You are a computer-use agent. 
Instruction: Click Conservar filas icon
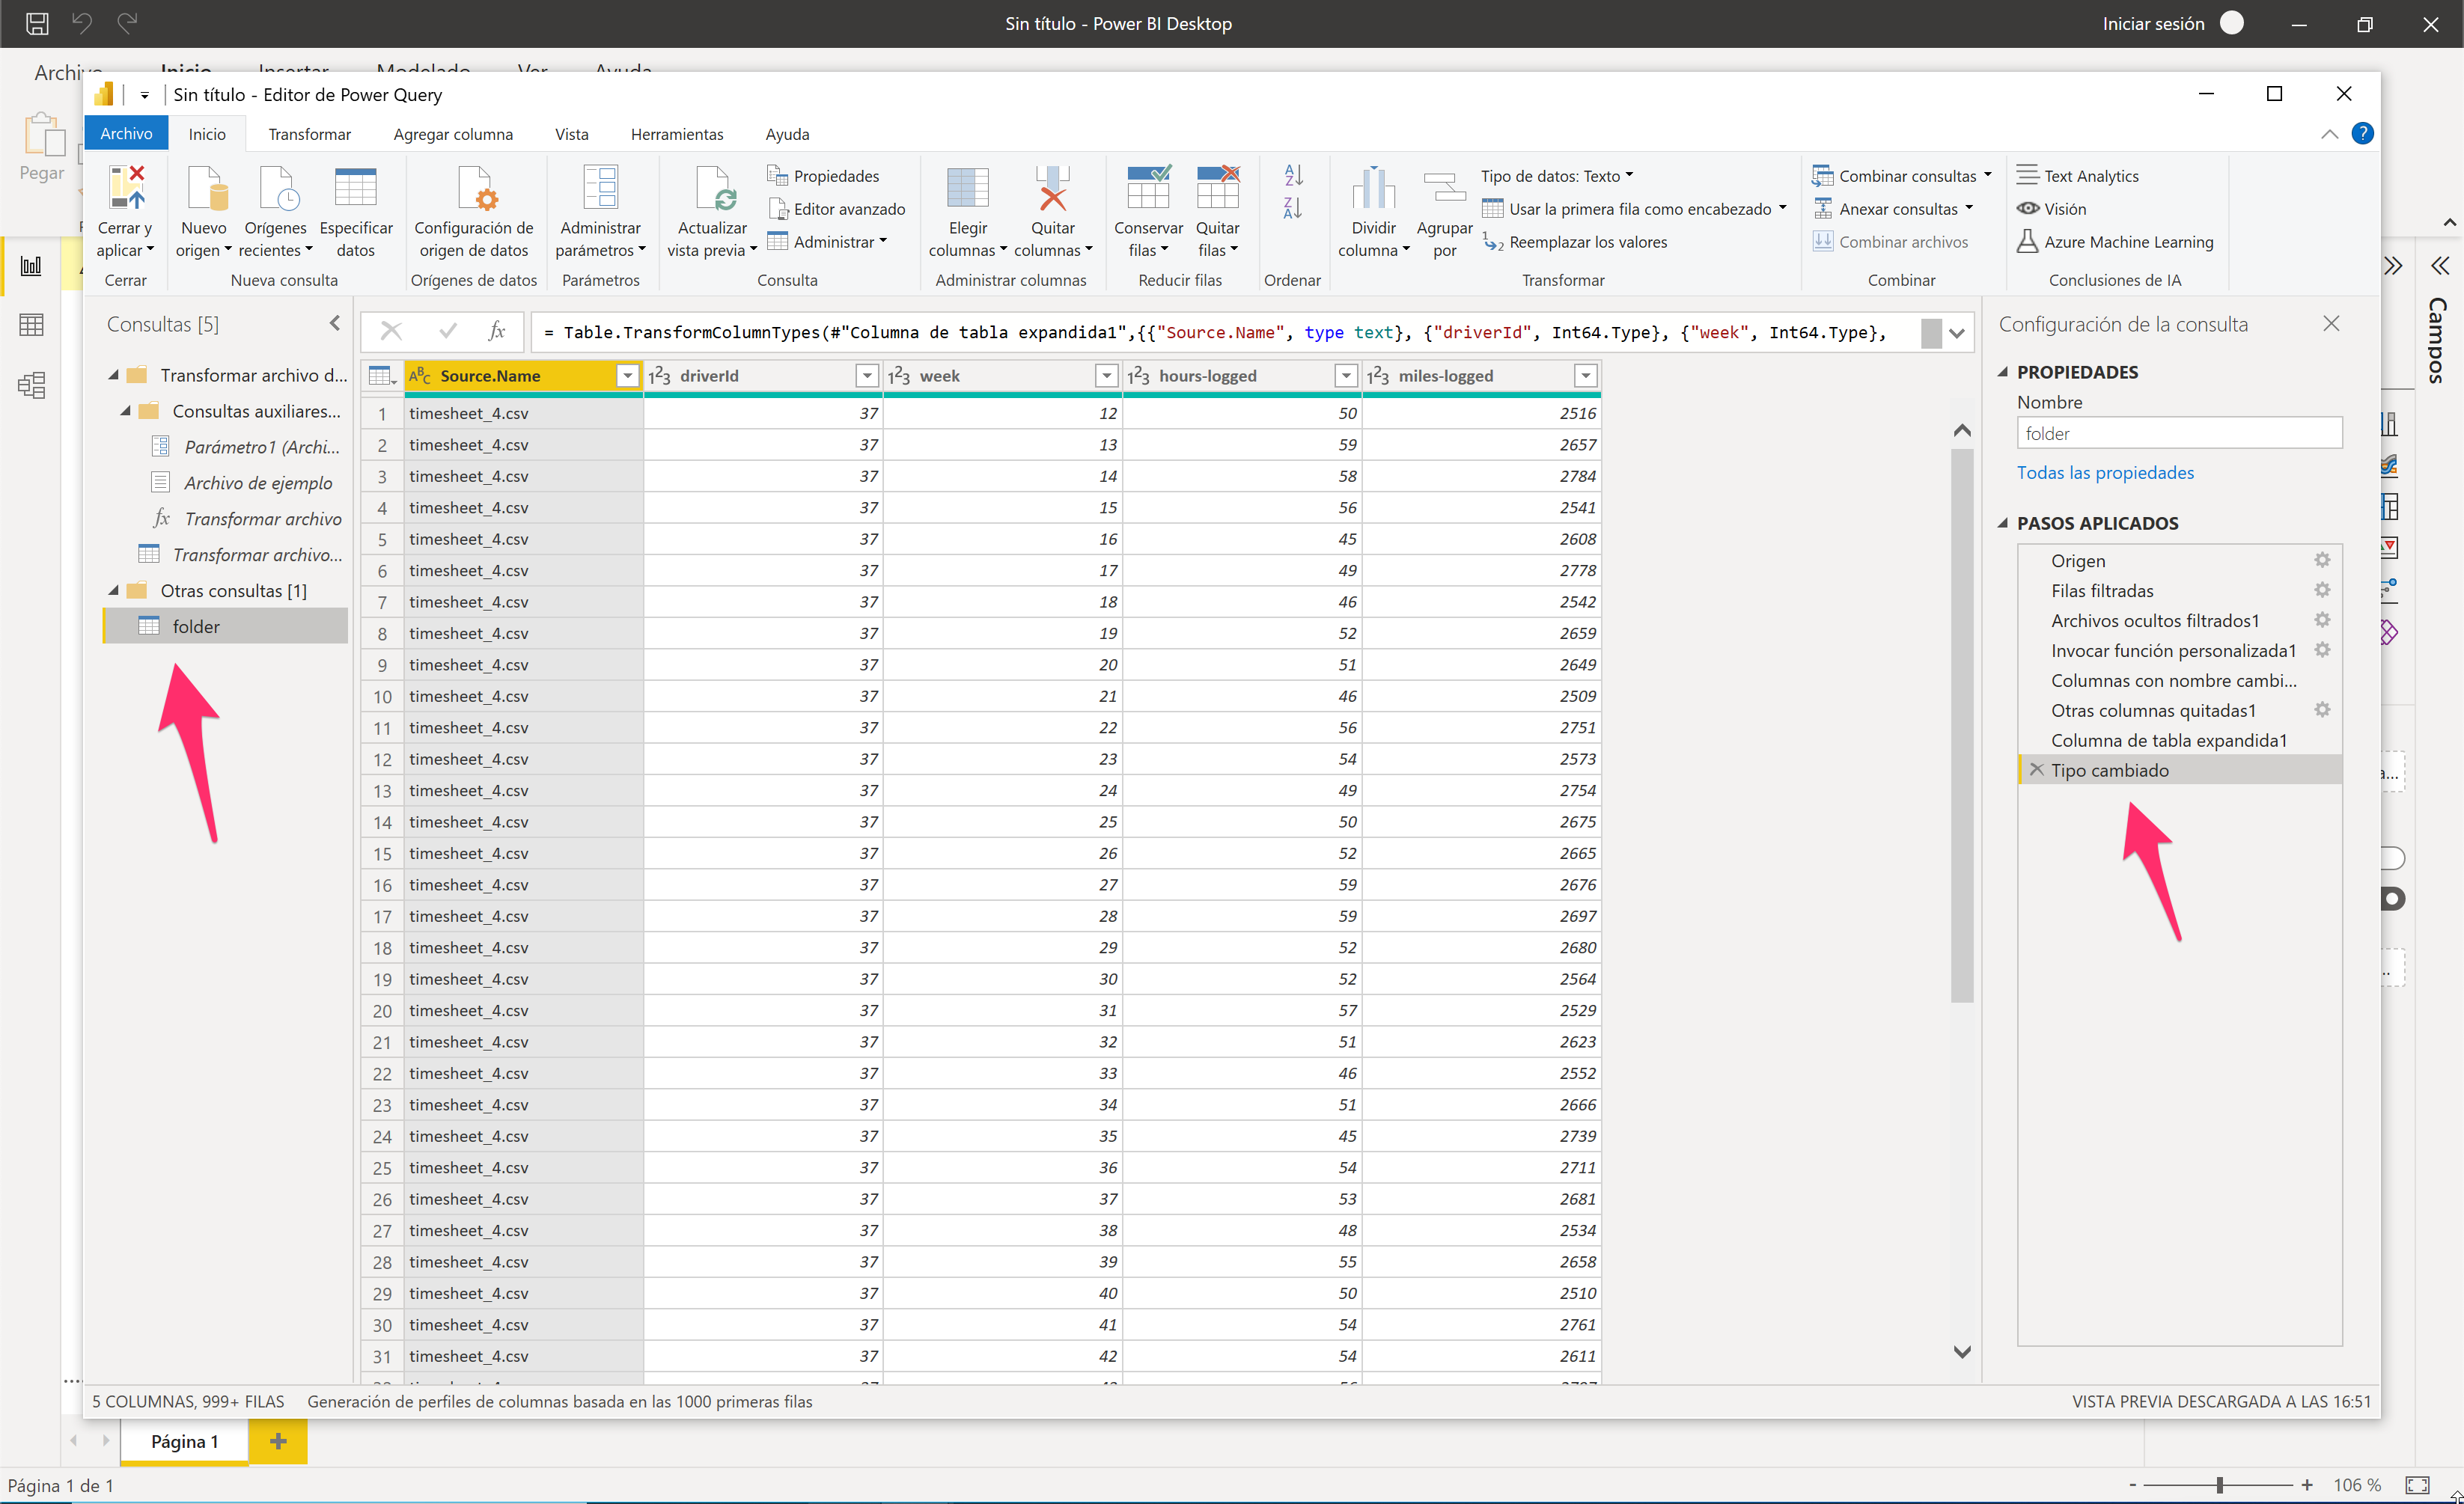click(1148, 187)
